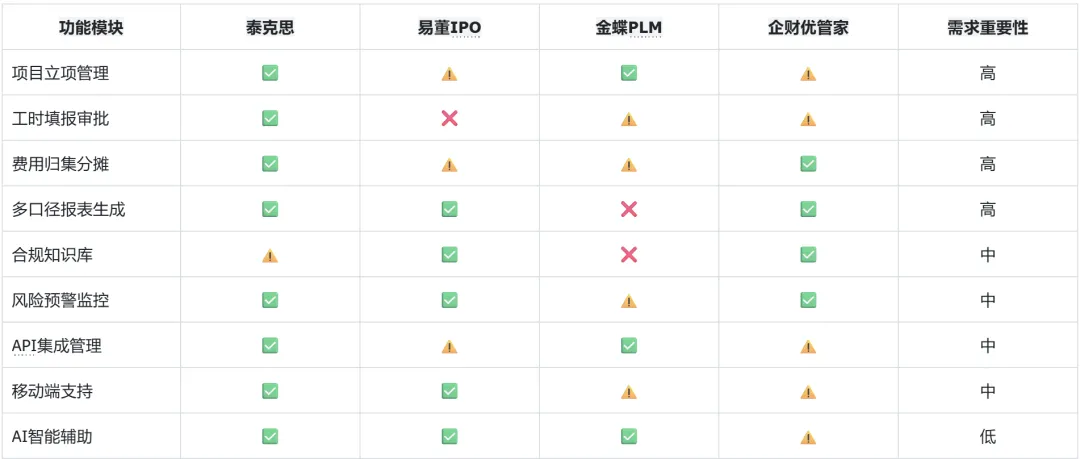Select the 泰克思 column header
The height and width of the screenshot is (459, 1080).
270,28
